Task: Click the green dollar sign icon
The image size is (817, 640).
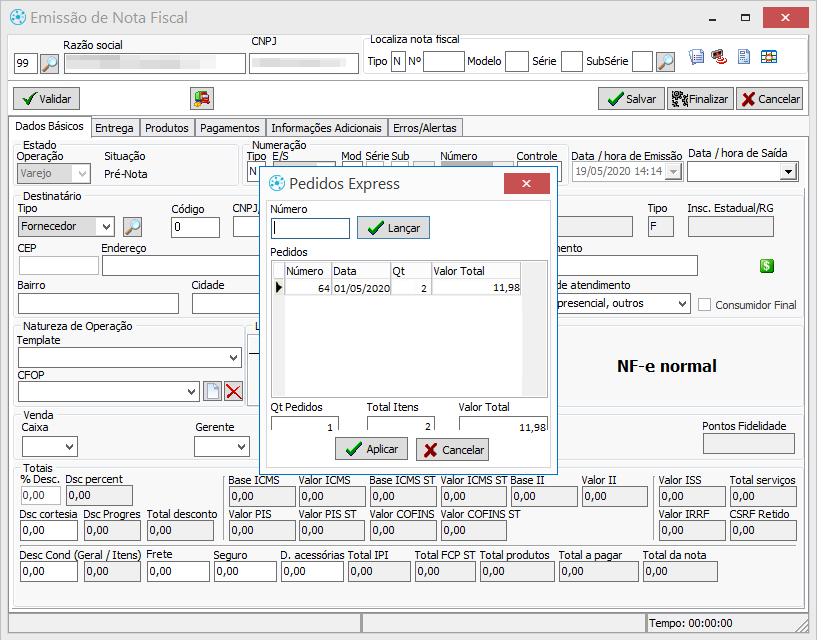Action: tap(767, 266)
